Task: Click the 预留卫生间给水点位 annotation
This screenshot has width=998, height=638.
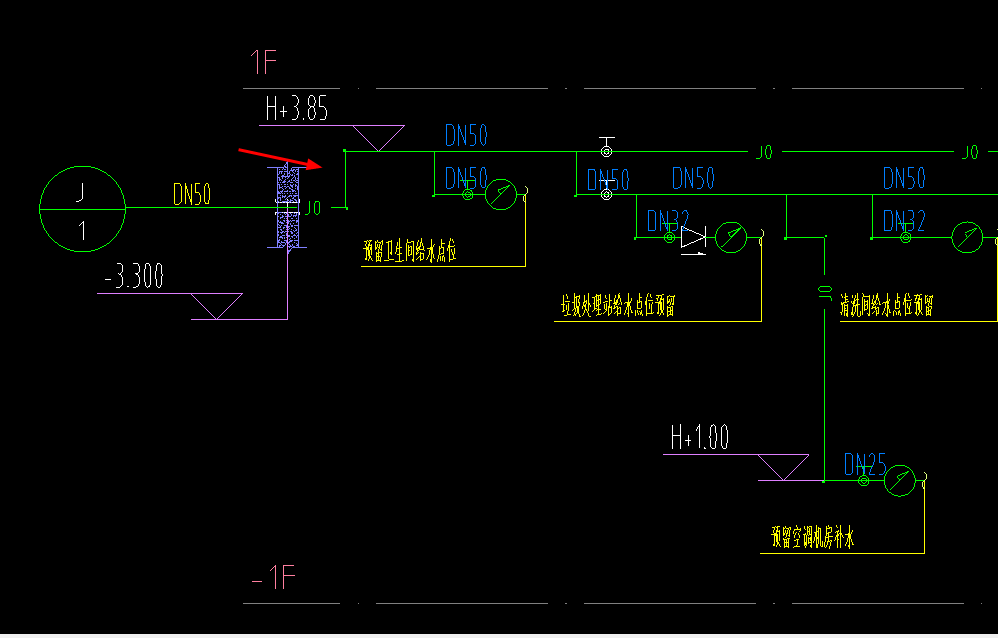Action: point(410,251)
